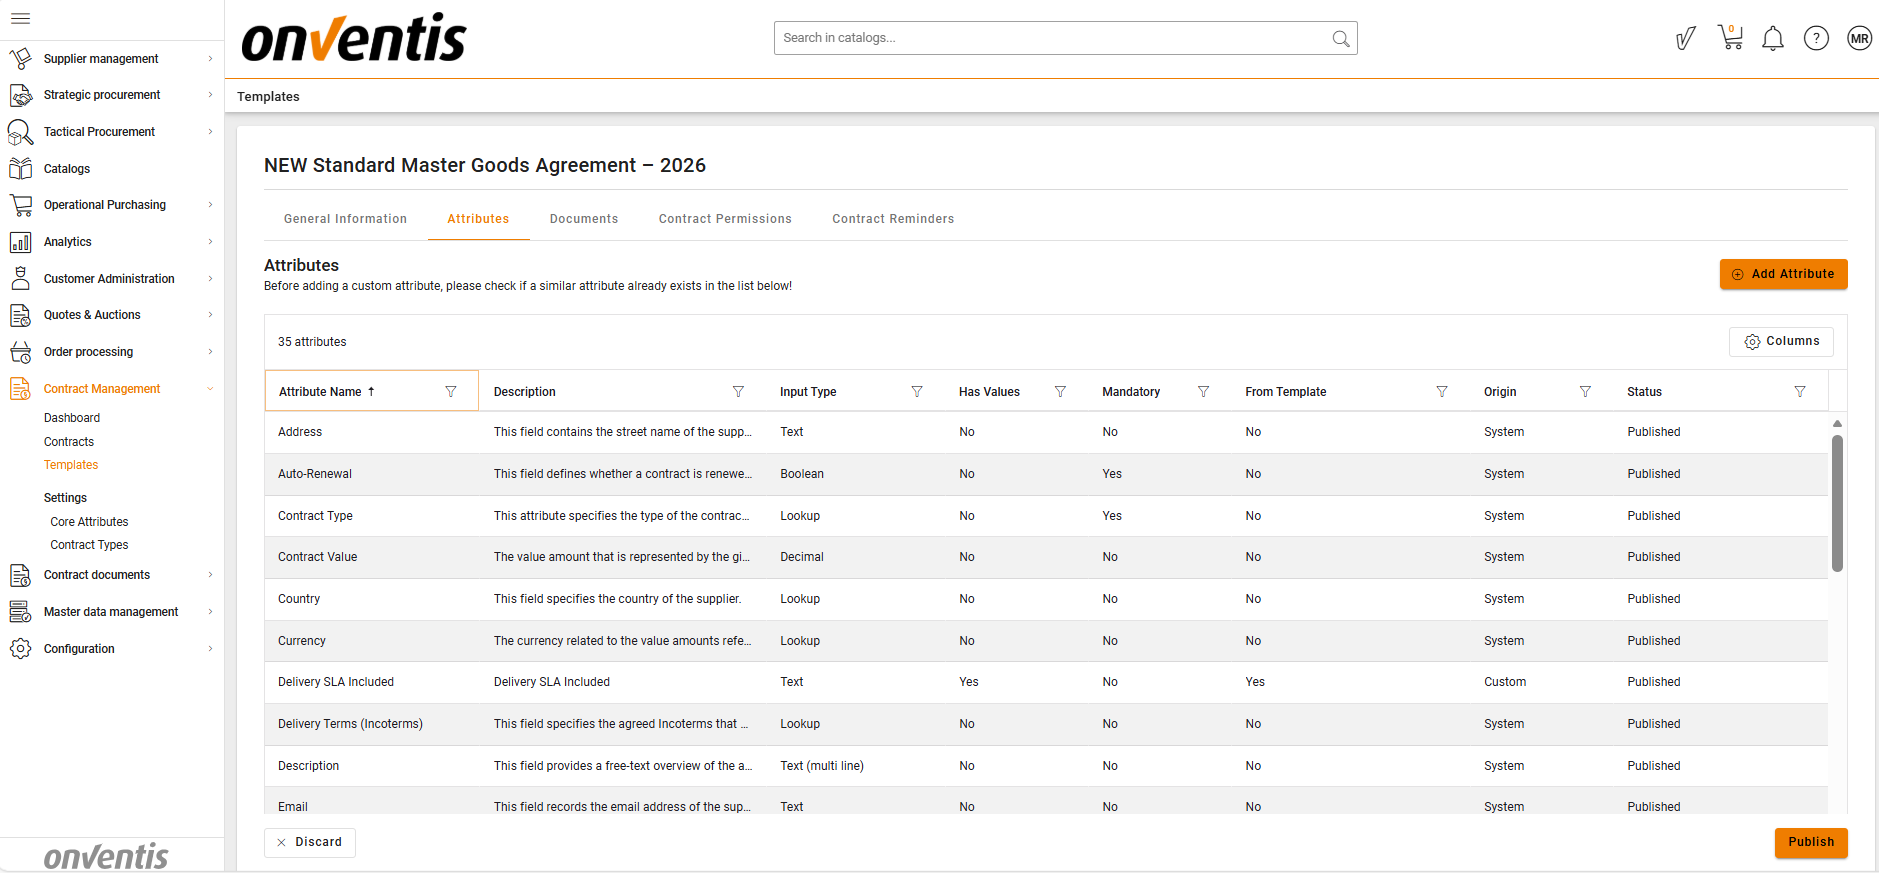
Task: Click the magnifier icon in catalog search
Action: tap(1340, 38)
